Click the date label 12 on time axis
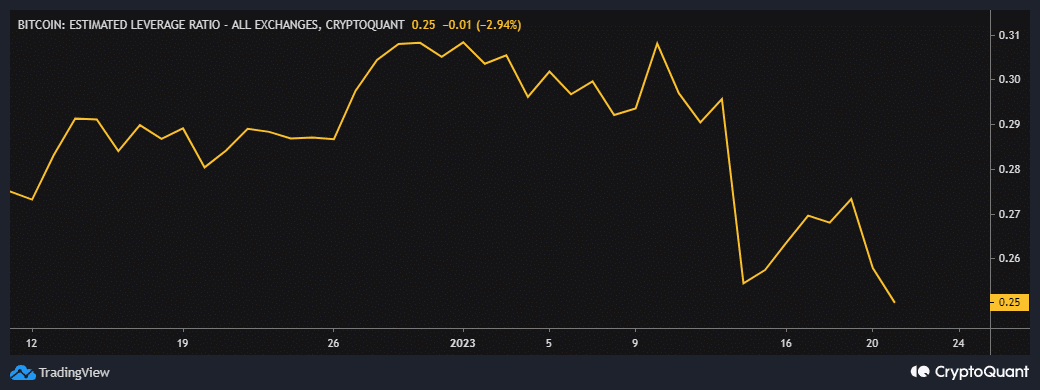This screenshot has height=390, width=1040. click(x=31, y=343)
